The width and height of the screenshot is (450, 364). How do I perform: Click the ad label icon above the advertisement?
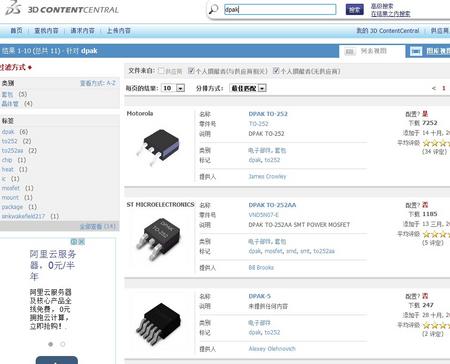[78, 242]
